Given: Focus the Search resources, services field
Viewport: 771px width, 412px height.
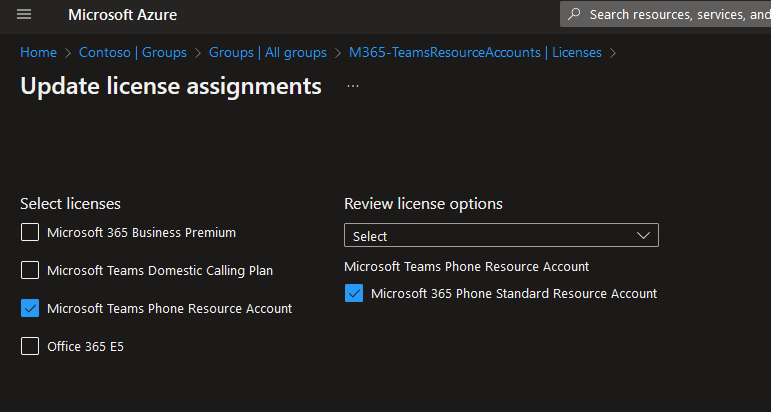Looking at the screenshot, I should point(665,14).
